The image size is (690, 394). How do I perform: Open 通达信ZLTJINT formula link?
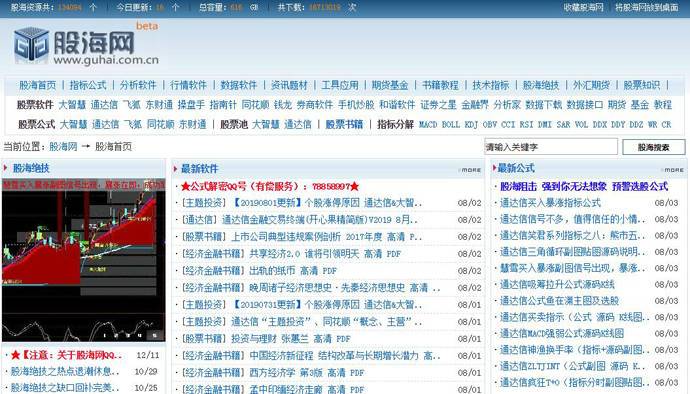click(572, 366)
